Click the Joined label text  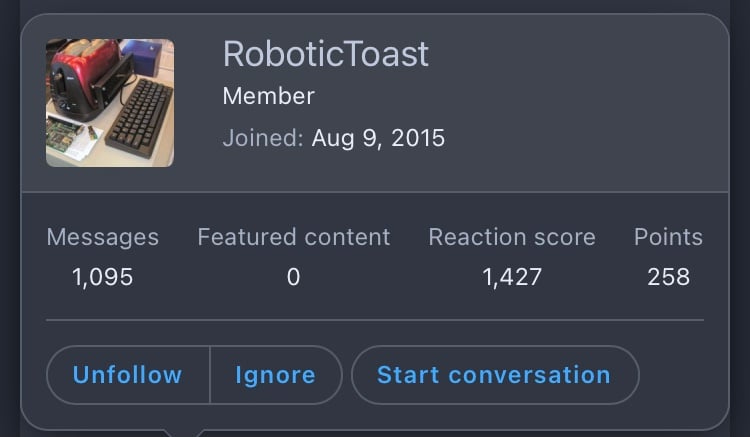[x=263, y=138]
